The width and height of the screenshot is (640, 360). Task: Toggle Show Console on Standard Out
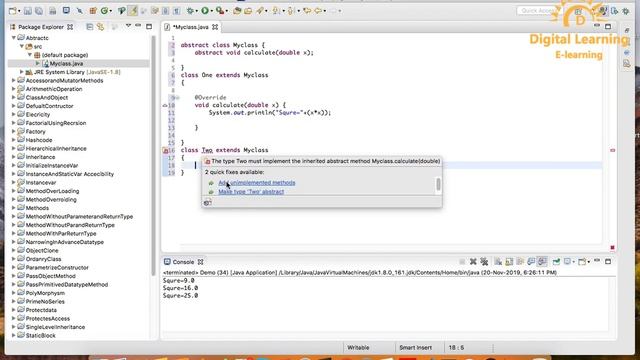pos(531,262)
